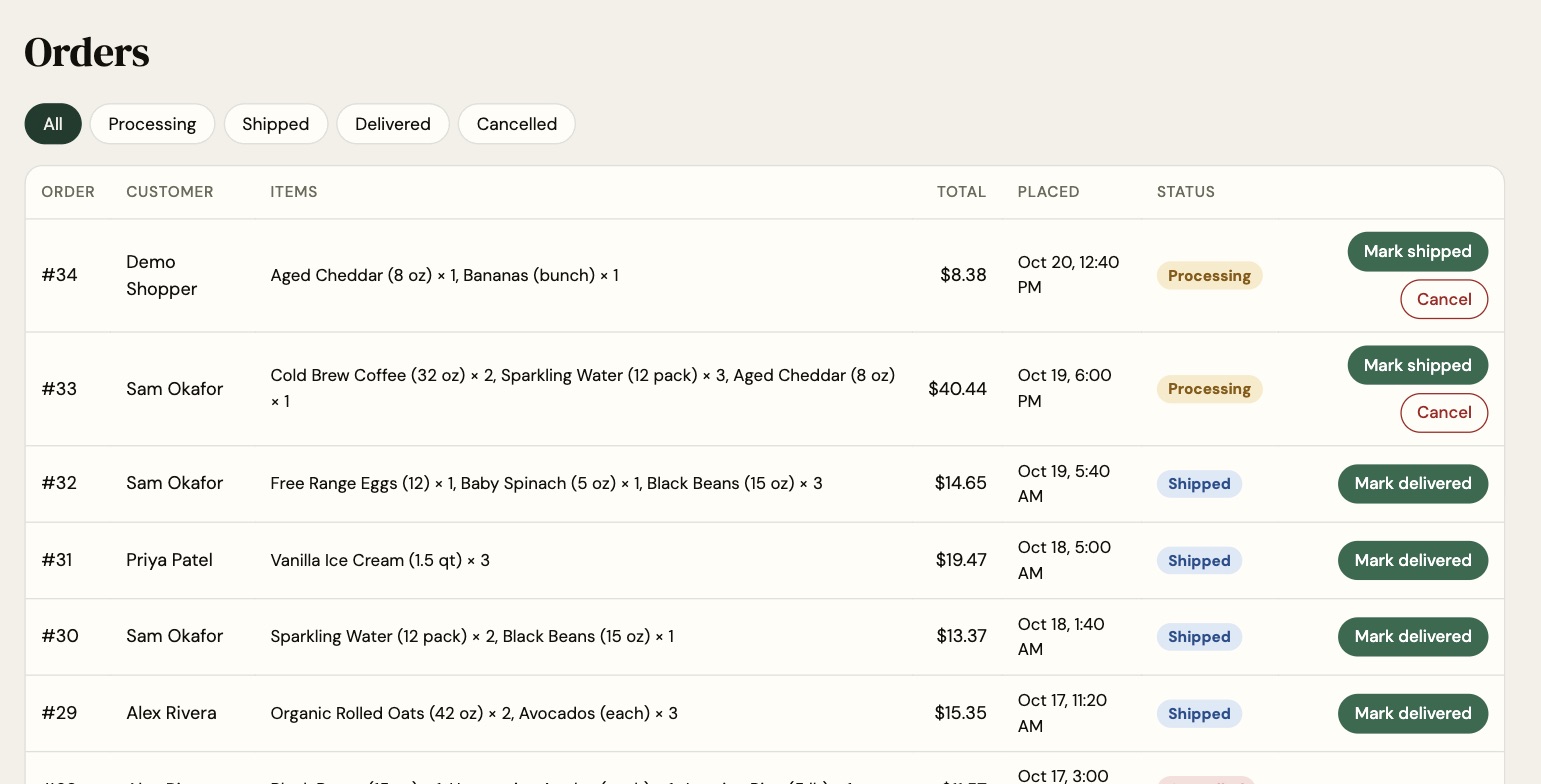Mark order #34 as shipped
The width and height of the screenshot is (1541, 784).
pyautogui.click(x=1417, y=251)
